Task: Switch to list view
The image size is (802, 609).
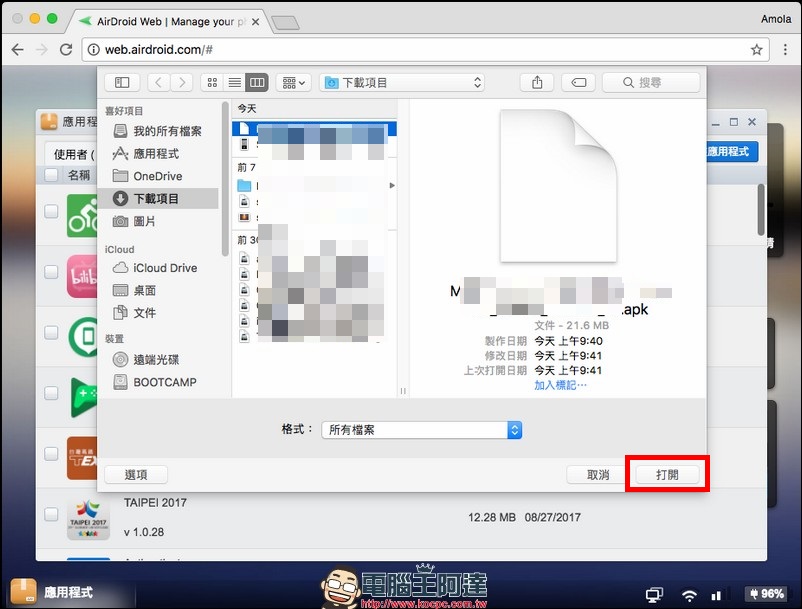Action: pyautogui.click(x=235, y=82)
